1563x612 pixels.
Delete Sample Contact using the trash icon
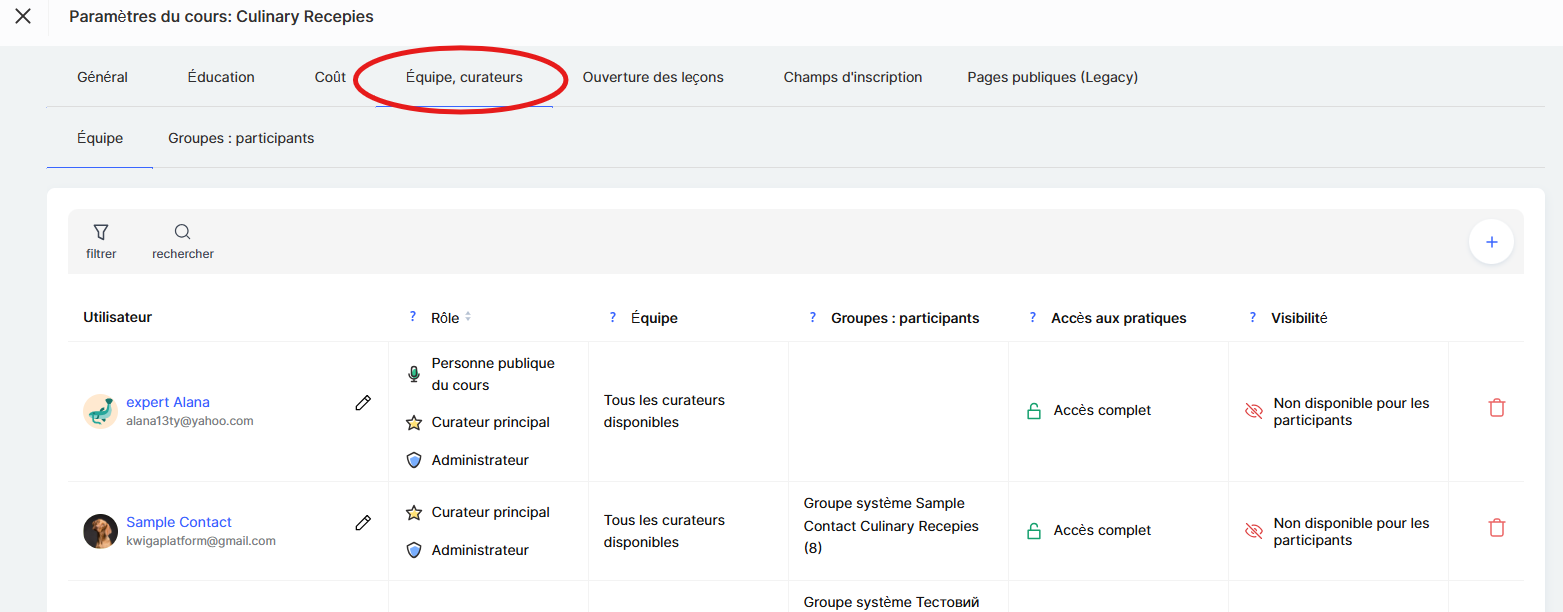pos(1496,528)
